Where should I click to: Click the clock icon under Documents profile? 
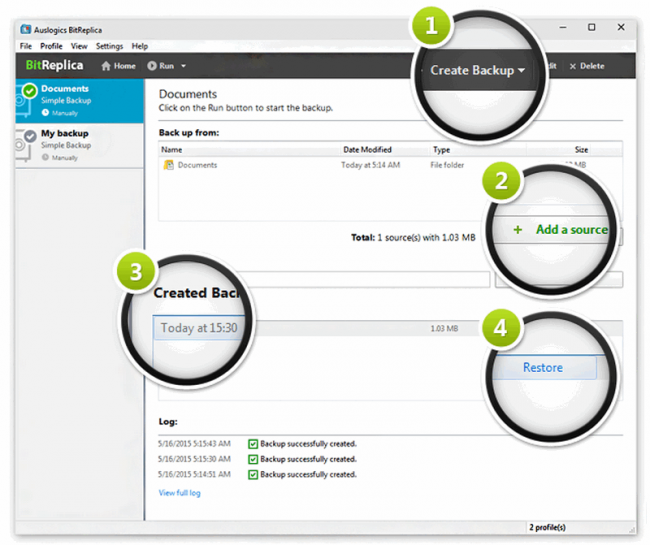pyautogui.click(x=45, y=113)
